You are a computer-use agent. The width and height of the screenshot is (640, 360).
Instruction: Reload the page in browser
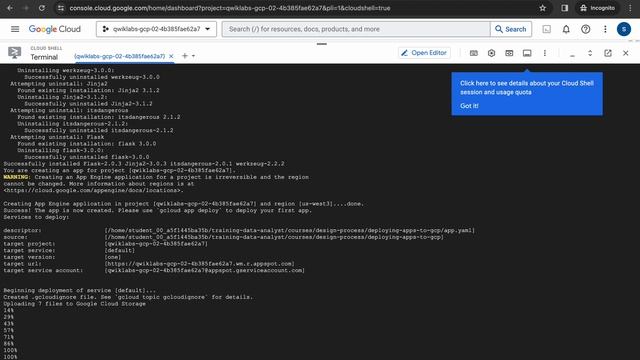(x=42, y=8)
